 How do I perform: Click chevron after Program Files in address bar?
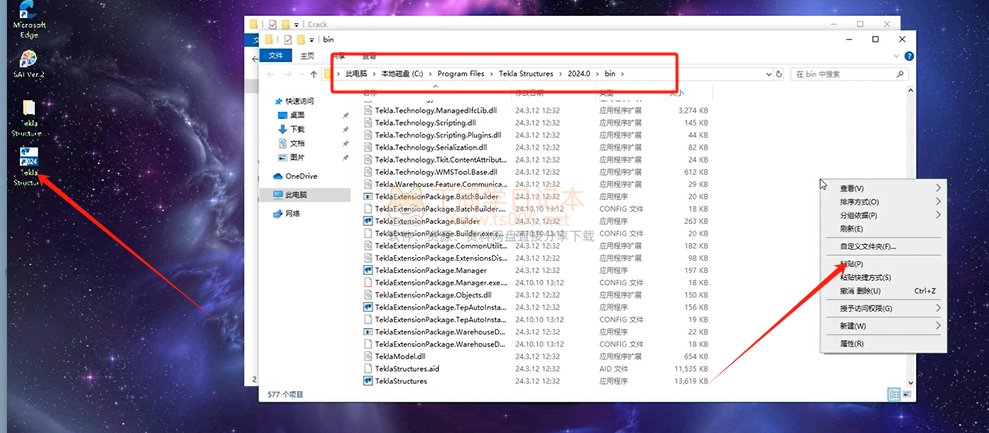click(491, 74)
